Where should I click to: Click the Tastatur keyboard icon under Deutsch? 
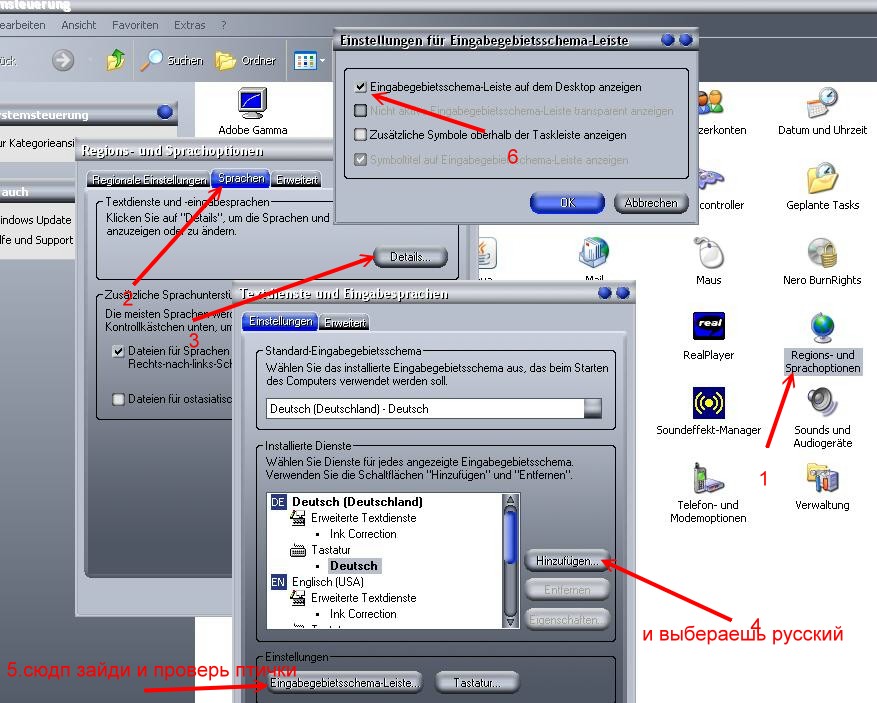[x=298, y=550]
